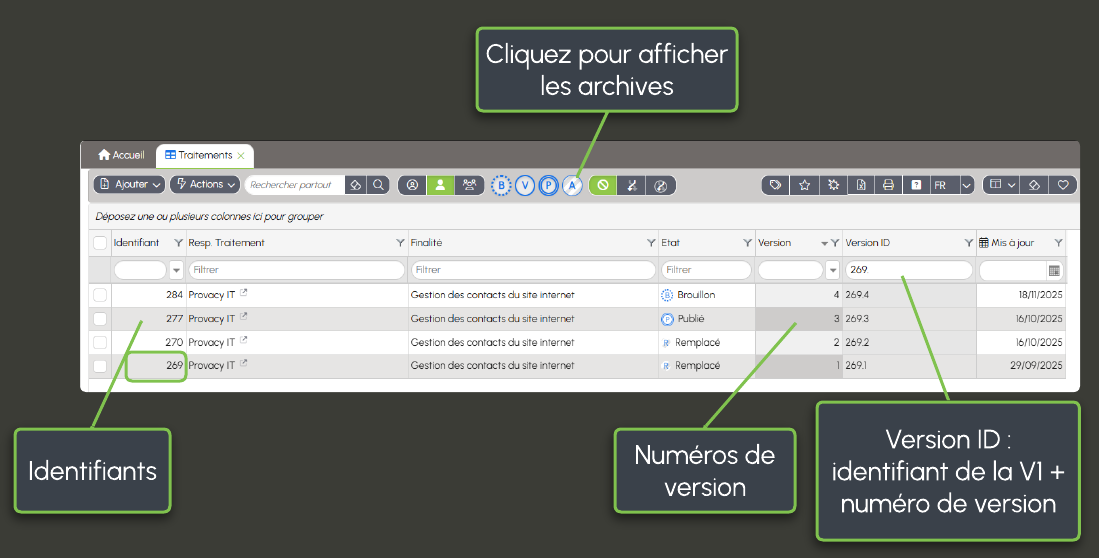1099x558 pixels.
Task: Click the 'P' published status filter icon
Action: point(548,185)
